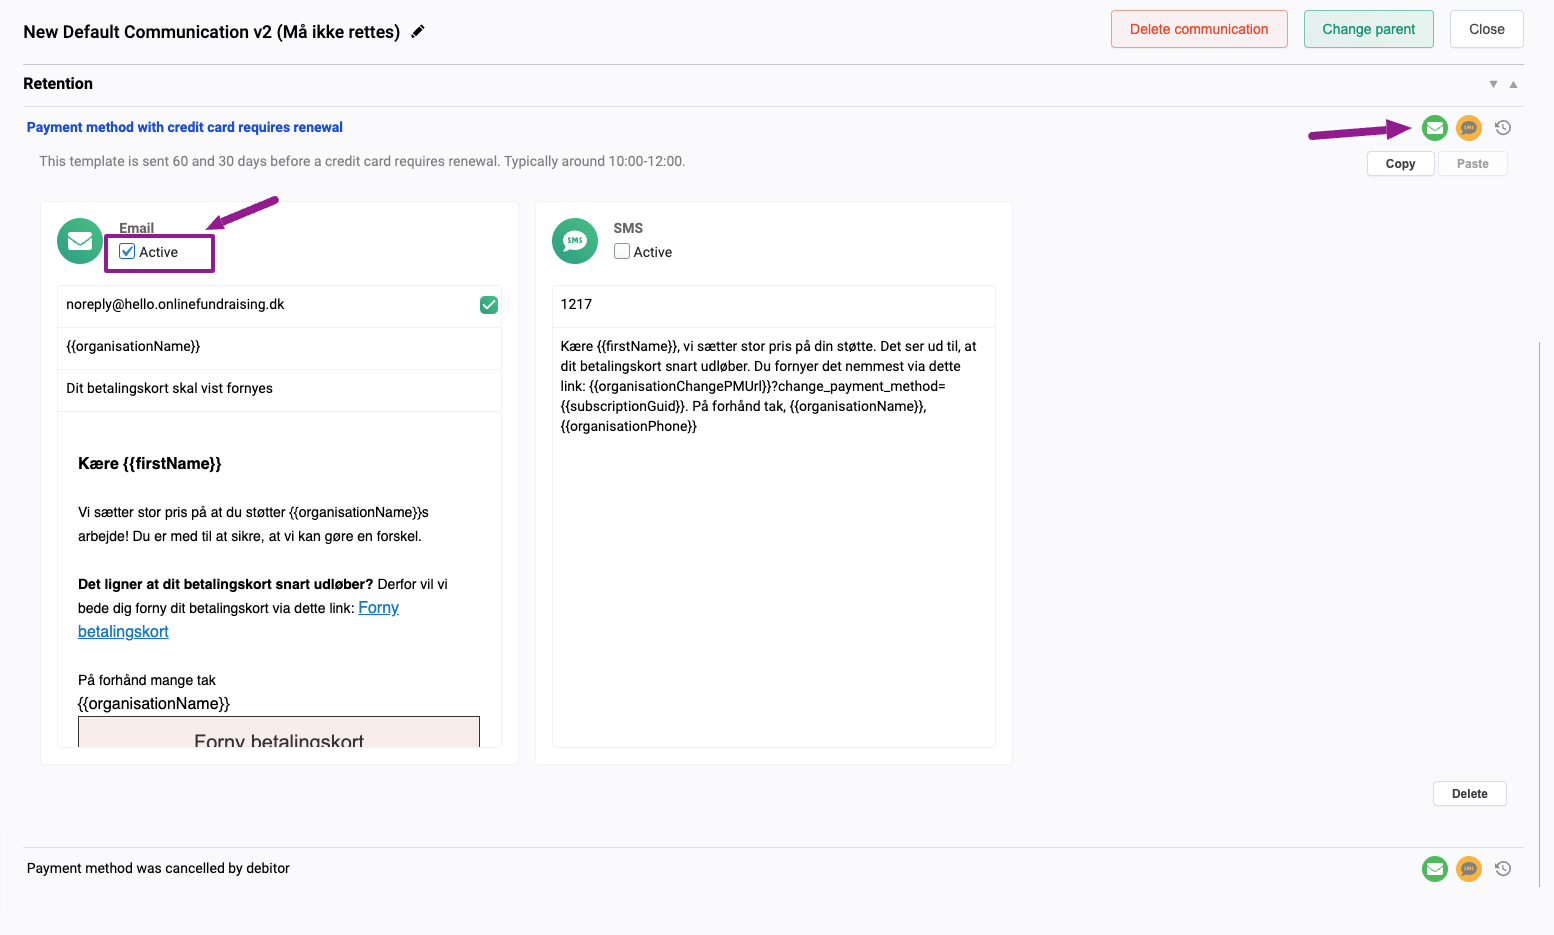Open history icon for credit card renewal template
1554x935 pixels.
[x=1503, y=128]
